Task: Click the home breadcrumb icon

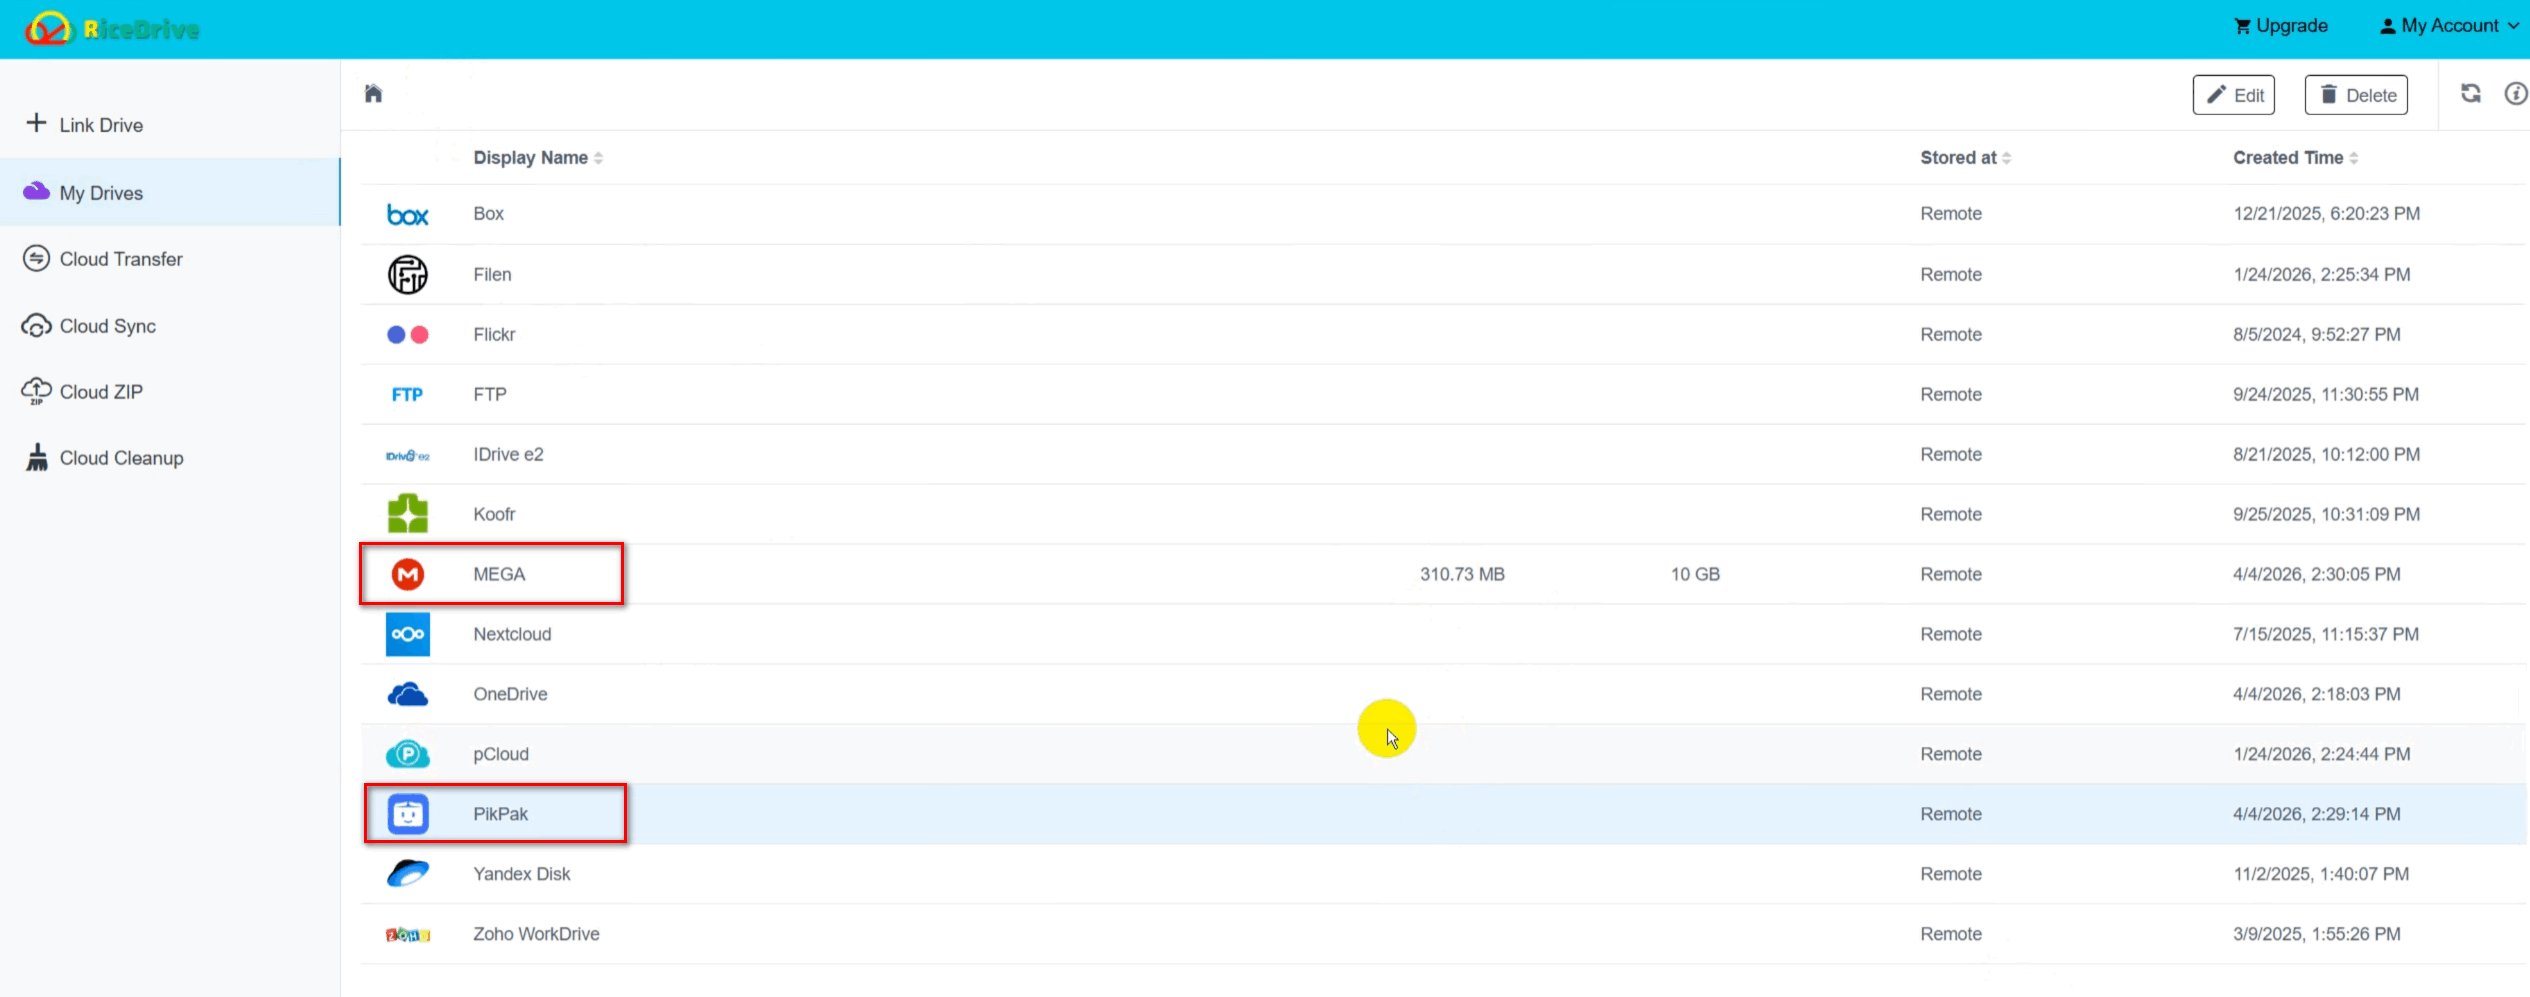Action: pos(373,94)
